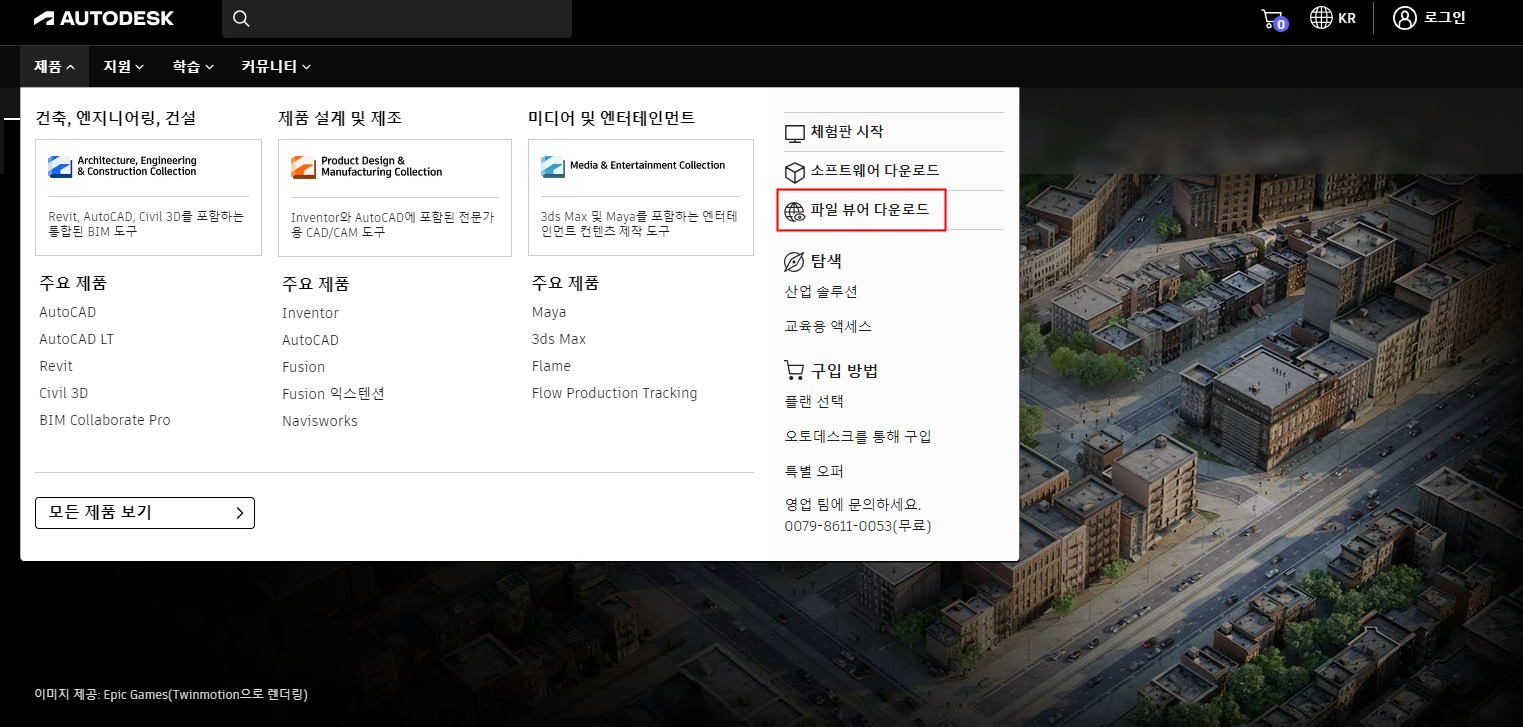This screenshot has width=1523, height=727.
Task: Open Flow Production Tracking link
Action: (x=614, y=393)
